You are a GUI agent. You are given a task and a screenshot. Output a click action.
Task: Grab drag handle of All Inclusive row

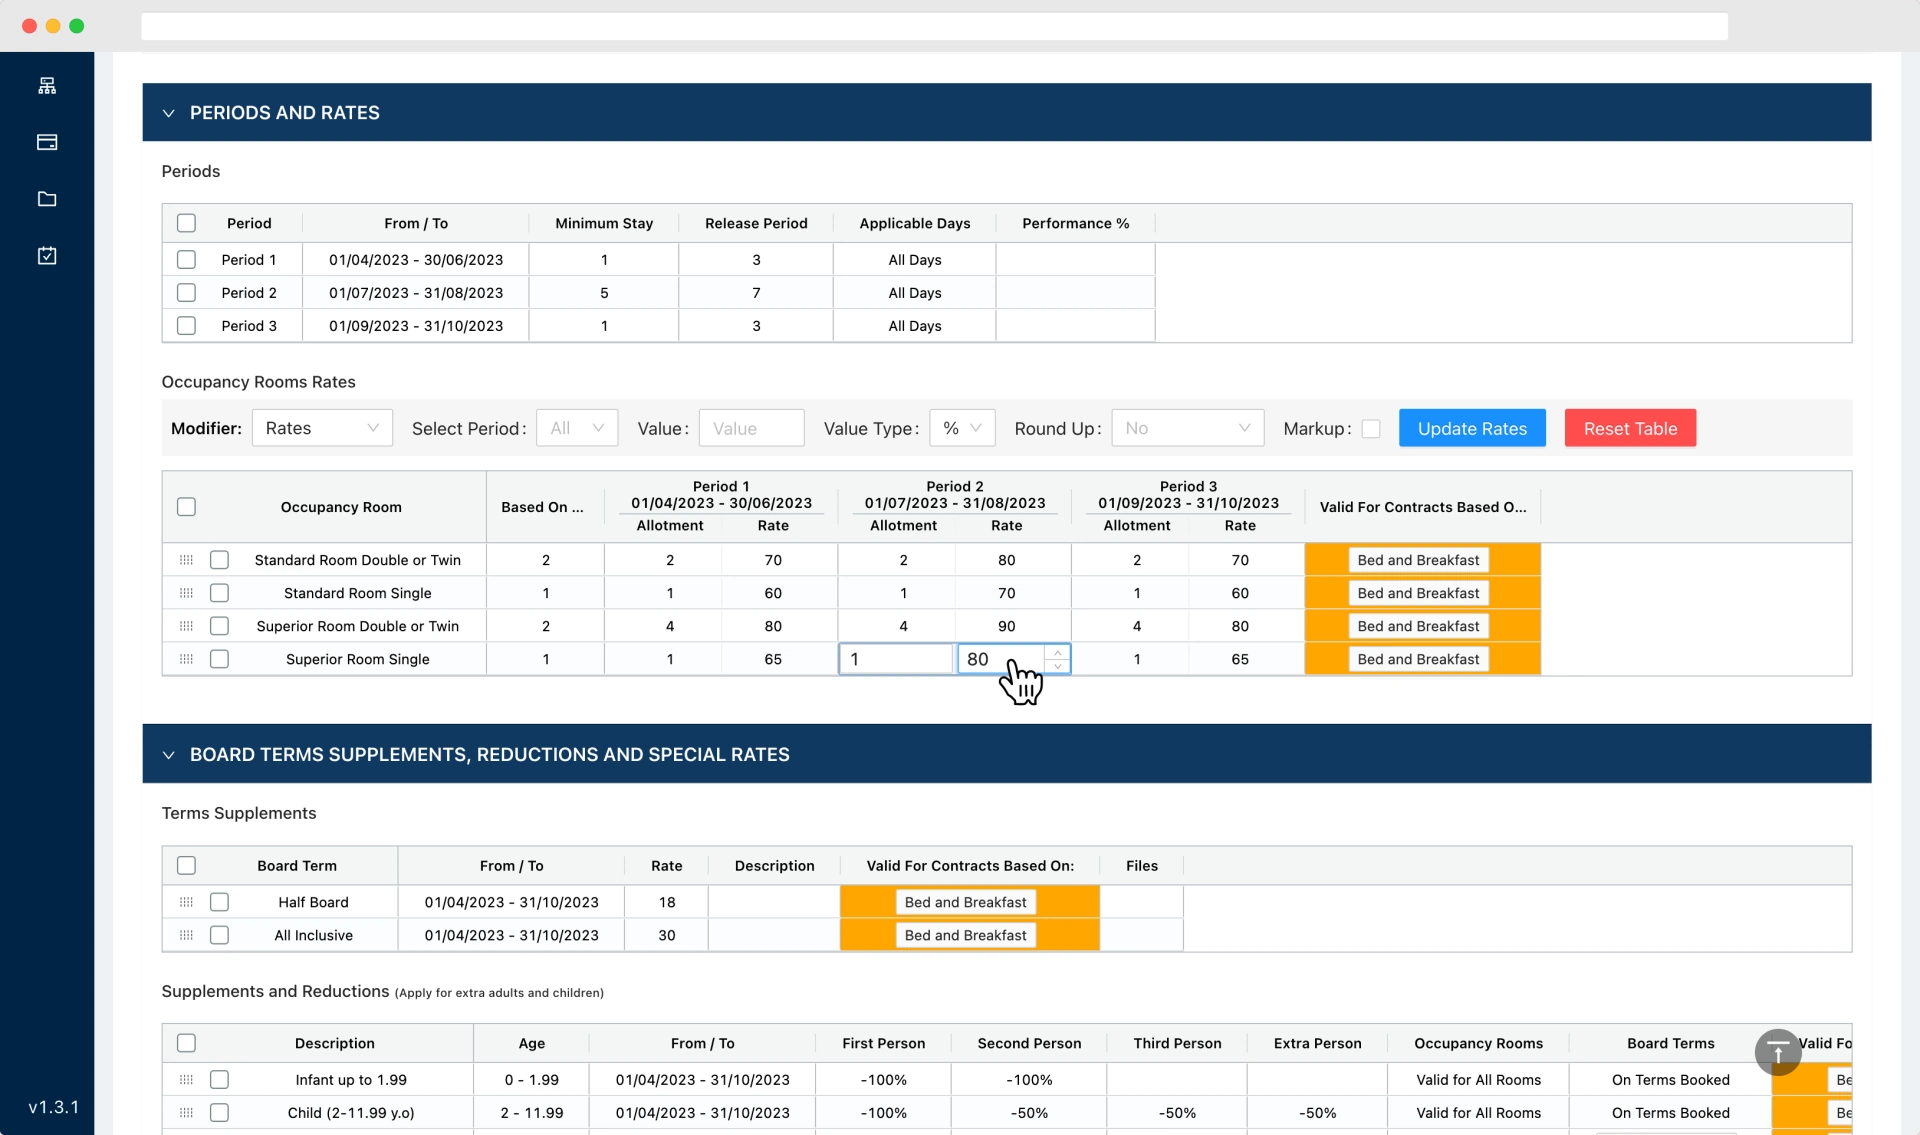(x=186, y=935)
